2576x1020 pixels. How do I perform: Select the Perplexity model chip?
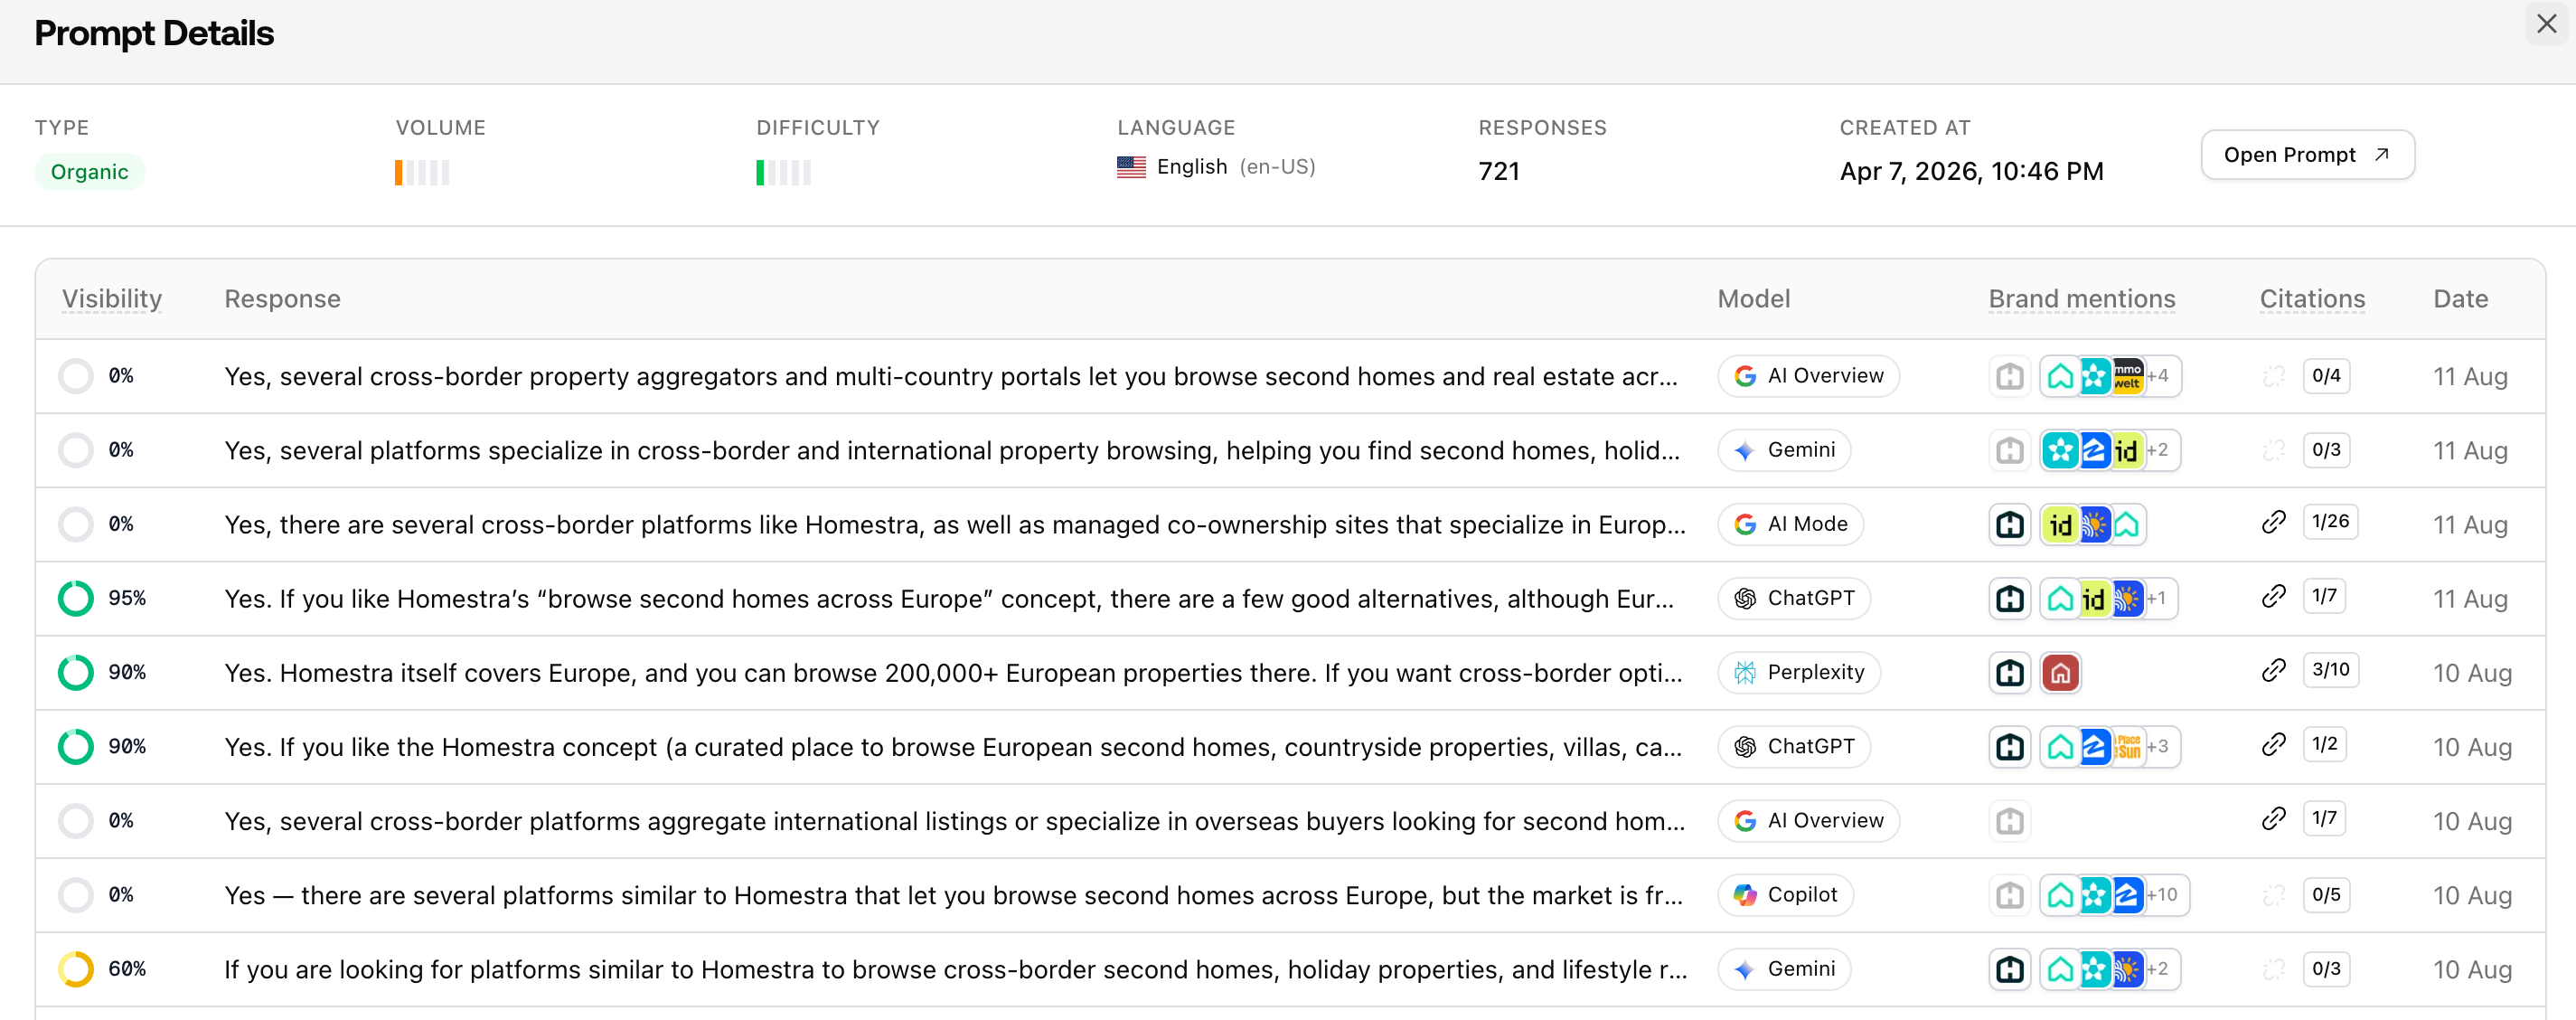(x=1799, y=672)
